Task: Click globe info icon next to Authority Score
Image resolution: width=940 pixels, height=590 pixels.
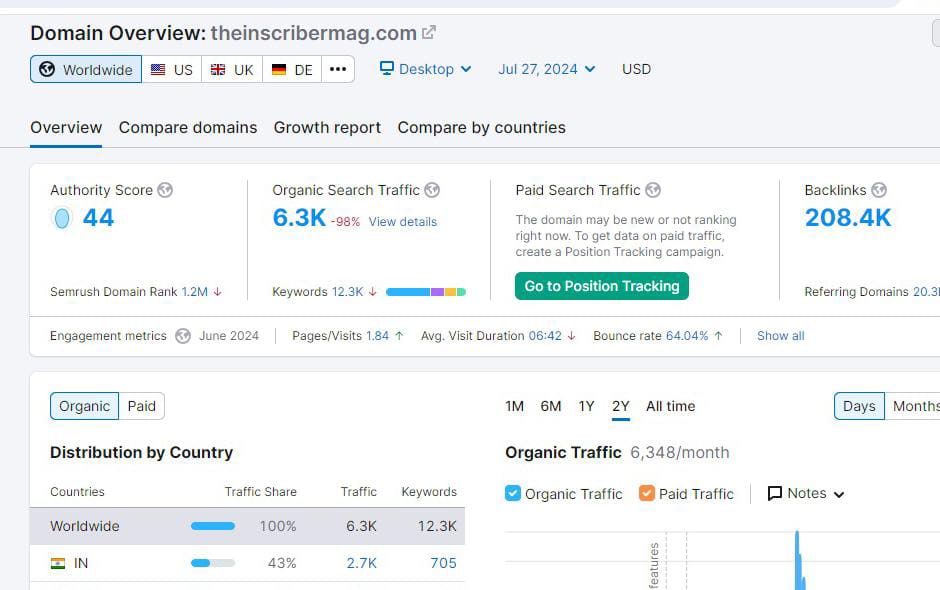Action: 165,190
